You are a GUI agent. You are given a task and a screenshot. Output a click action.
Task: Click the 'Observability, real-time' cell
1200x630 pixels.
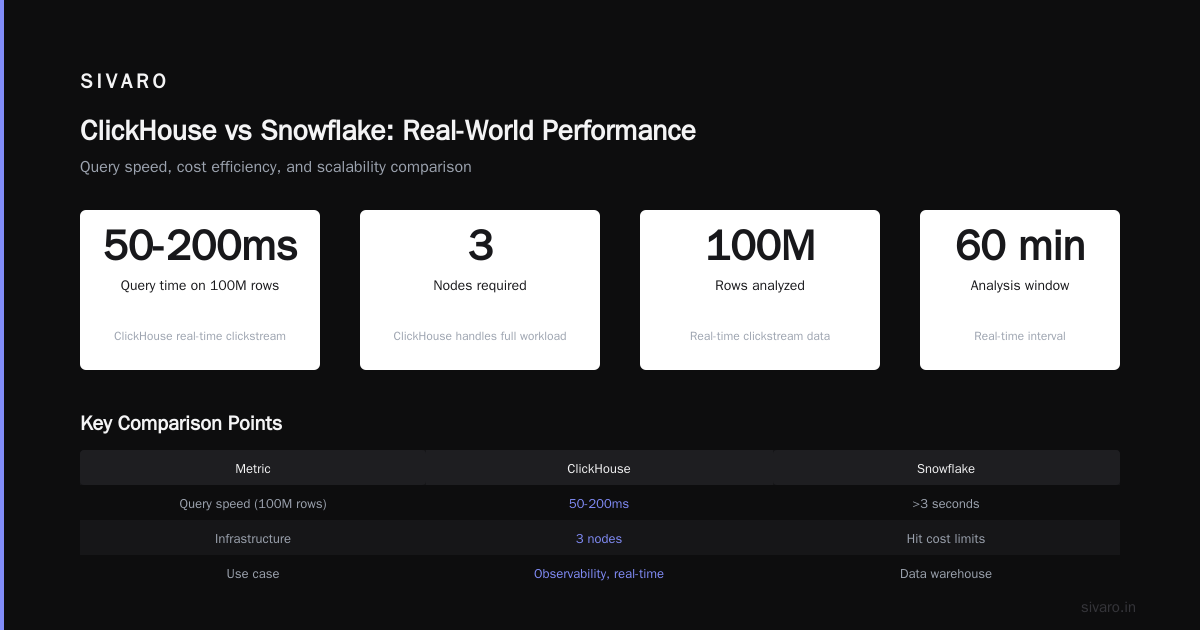point(599,574)
